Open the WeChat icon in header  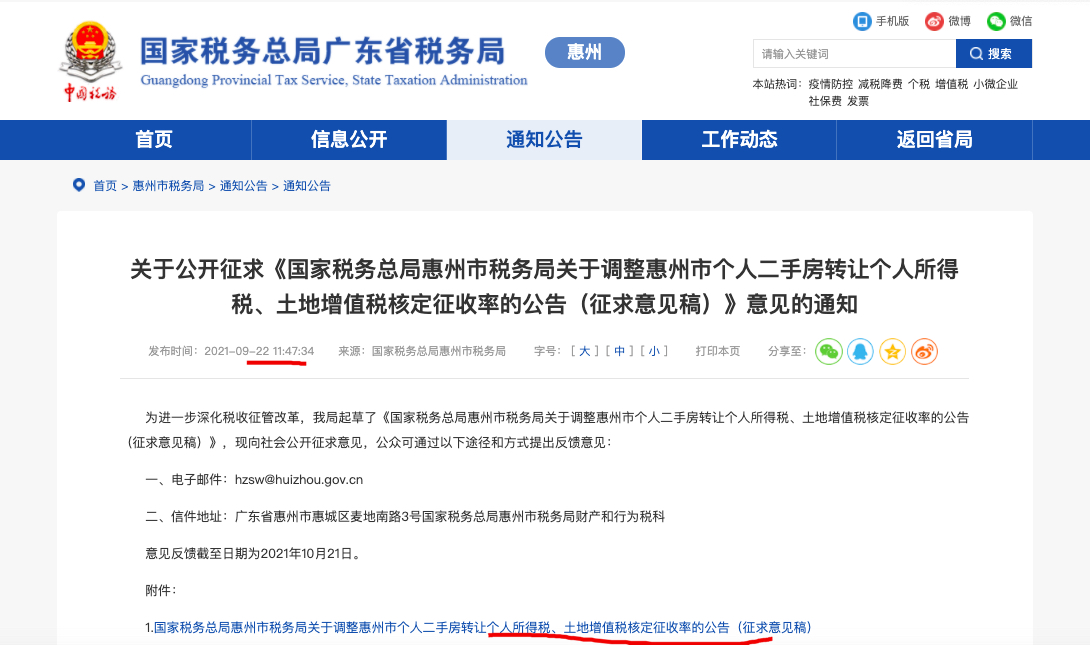pos(996,21)
